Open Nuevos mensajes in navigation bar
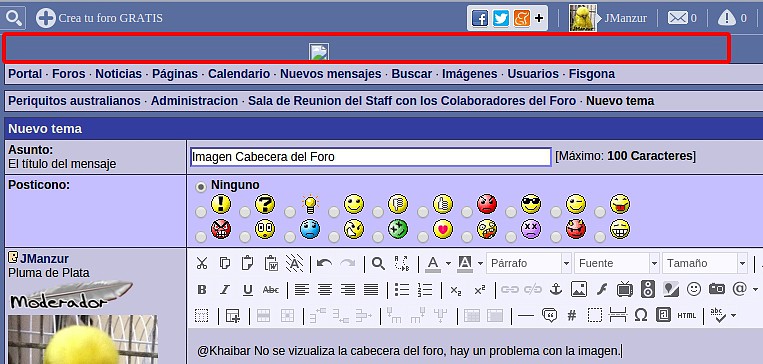This screenshot has width=763, height=364. tap(330, 74)
